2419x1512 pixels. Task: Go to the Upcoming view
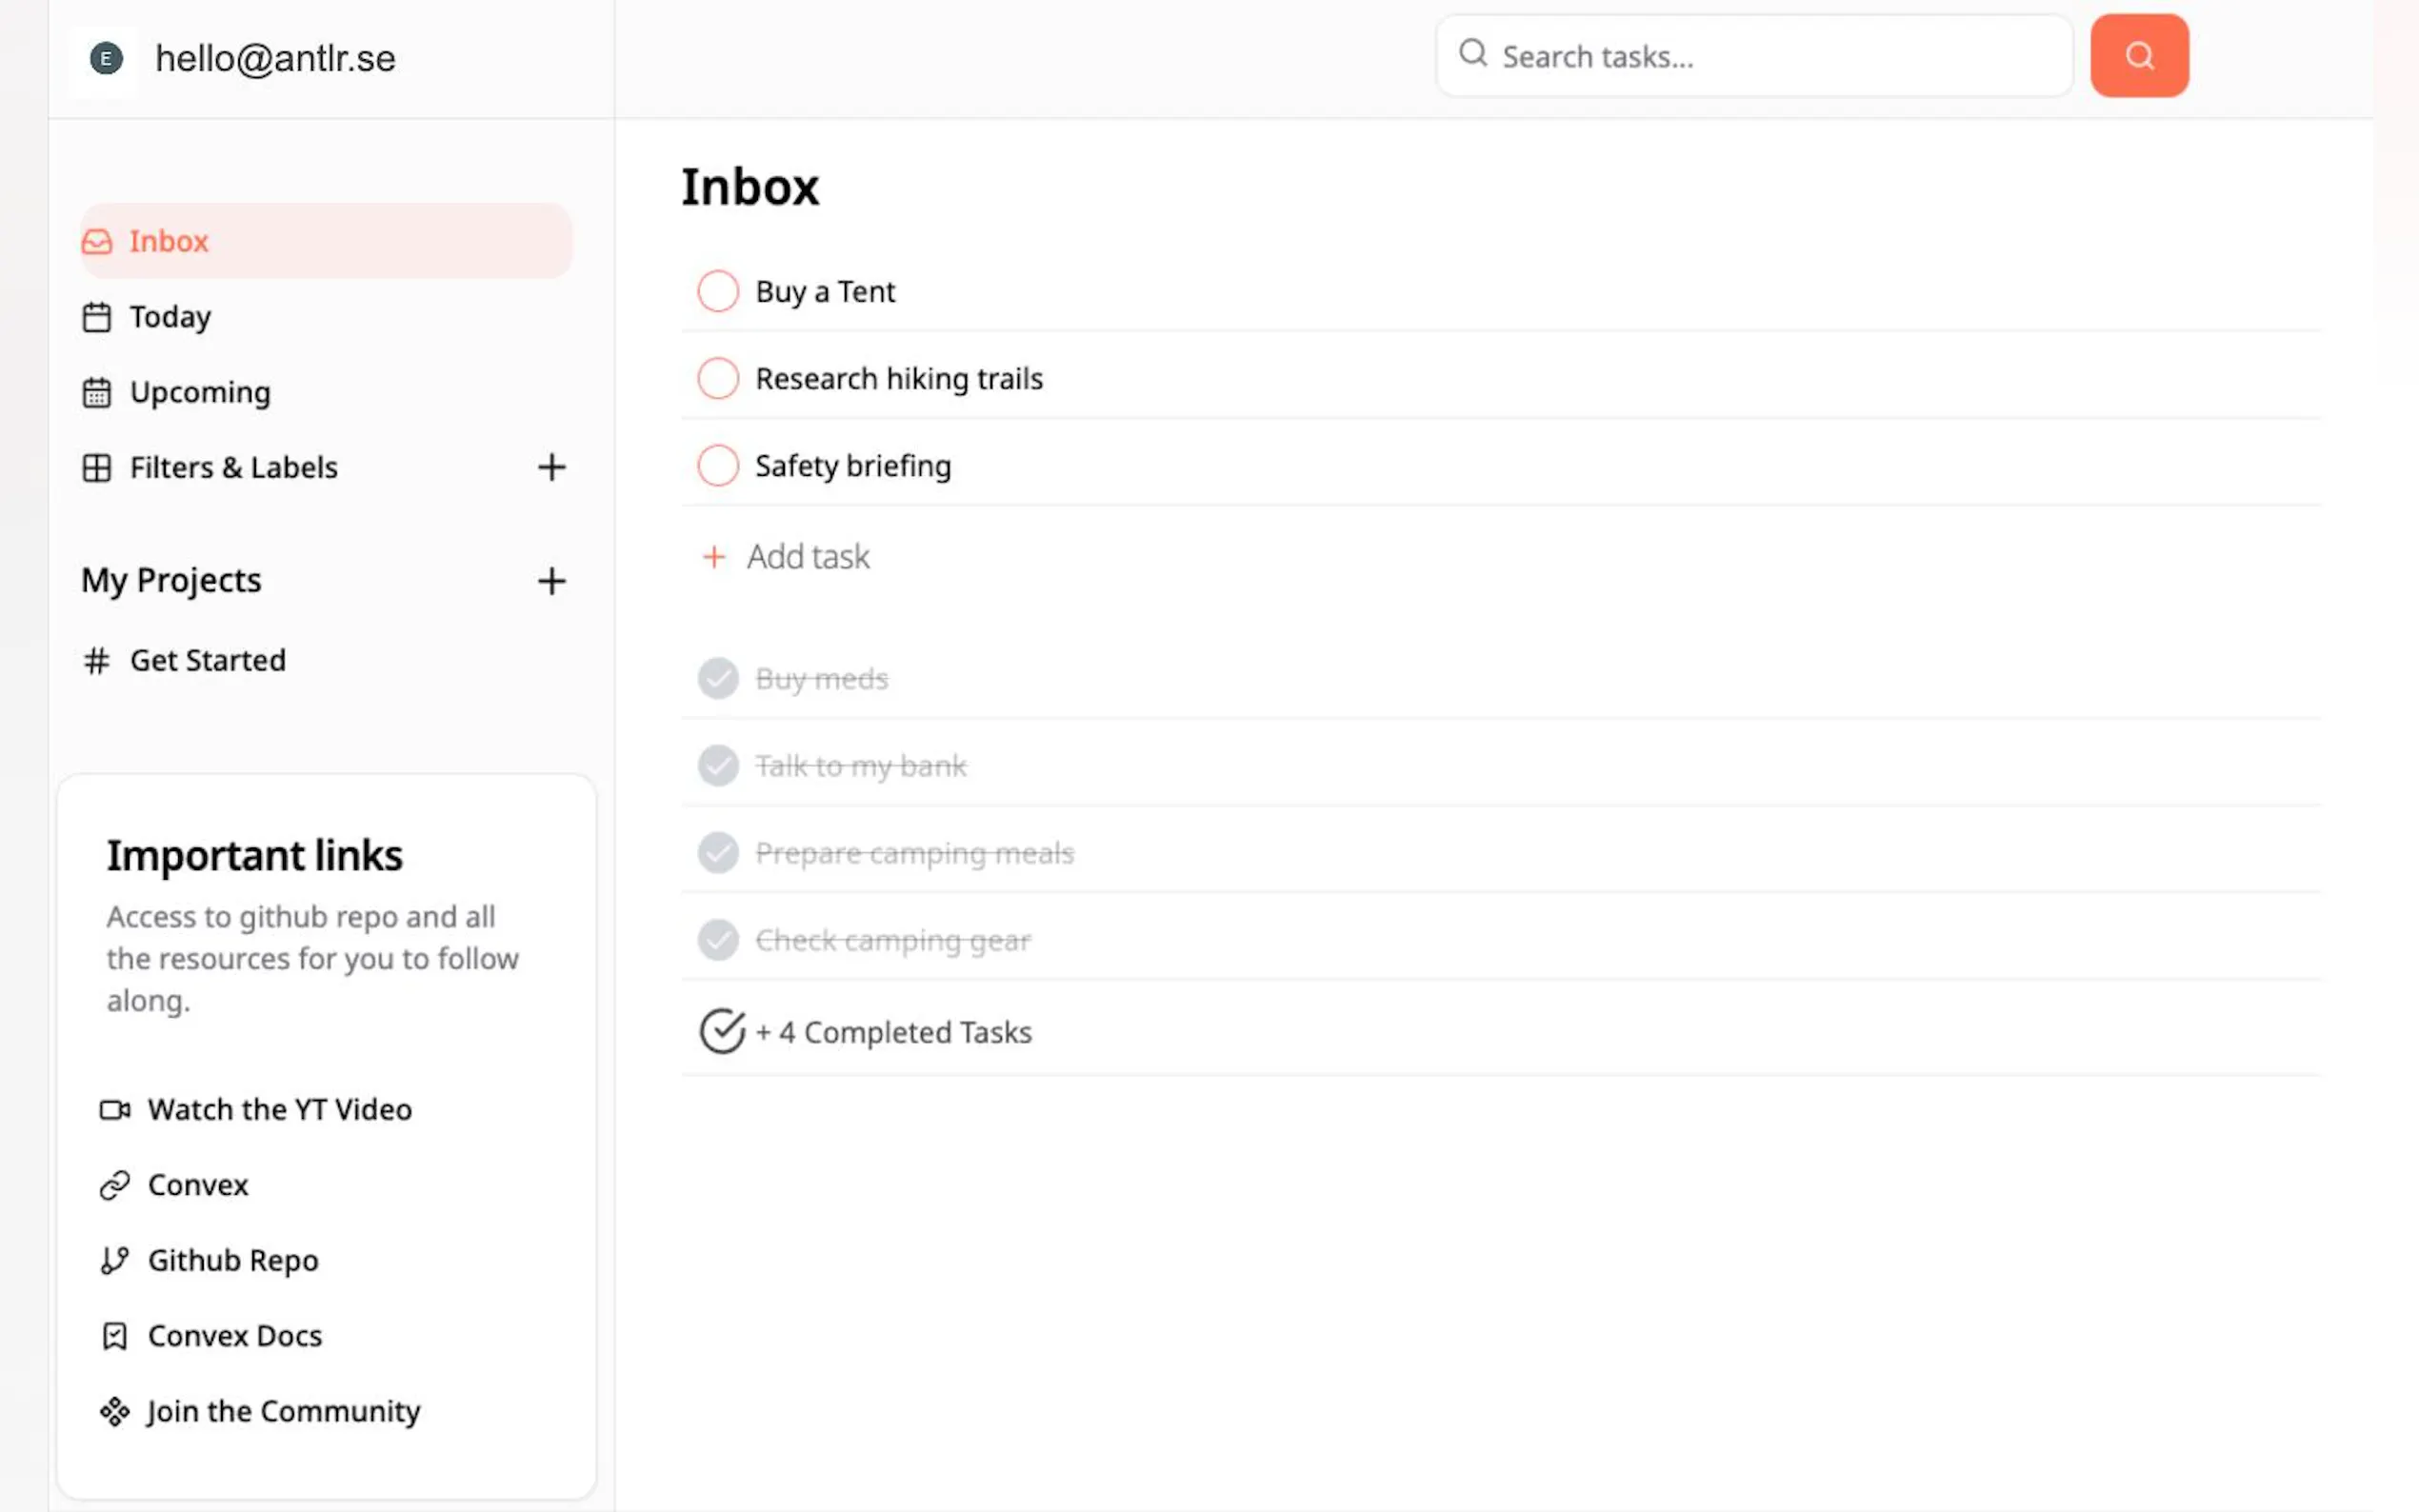click(199, 392)
